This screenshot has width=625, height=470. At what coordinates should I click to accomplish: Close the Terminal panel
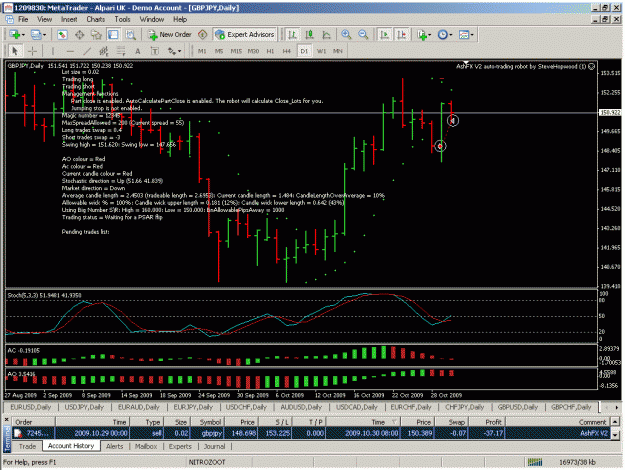click(x=6, y=419)
